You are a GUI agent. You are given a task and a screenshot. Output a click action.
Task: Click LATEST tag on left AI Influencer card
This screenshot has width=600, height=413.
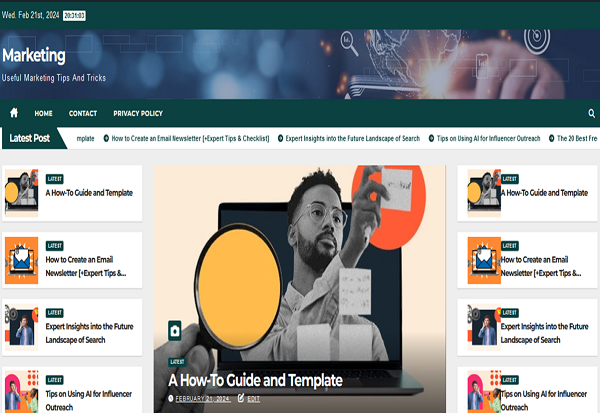click(x=54, y=380)
